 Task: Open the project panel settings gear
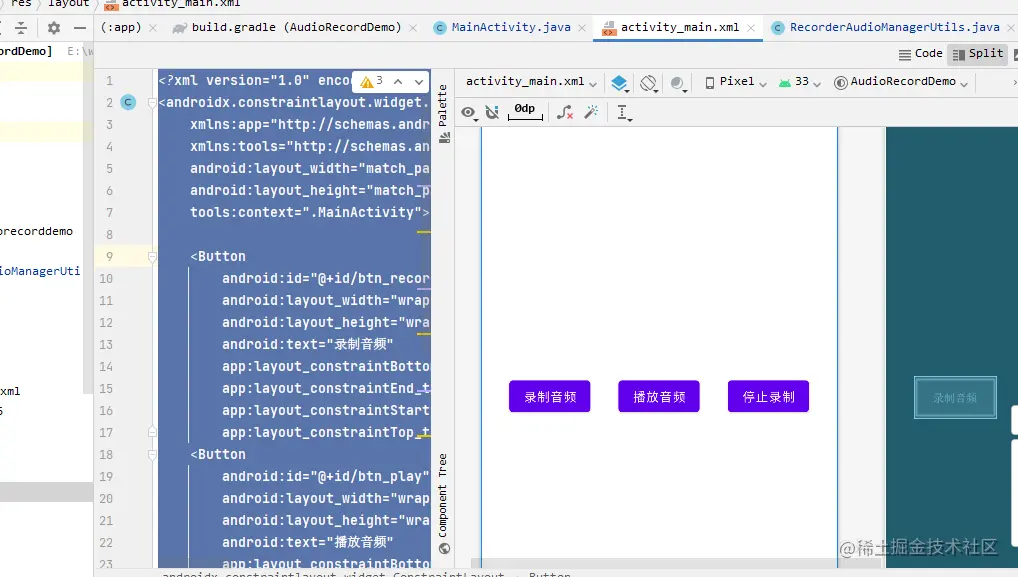pos(54,28)
